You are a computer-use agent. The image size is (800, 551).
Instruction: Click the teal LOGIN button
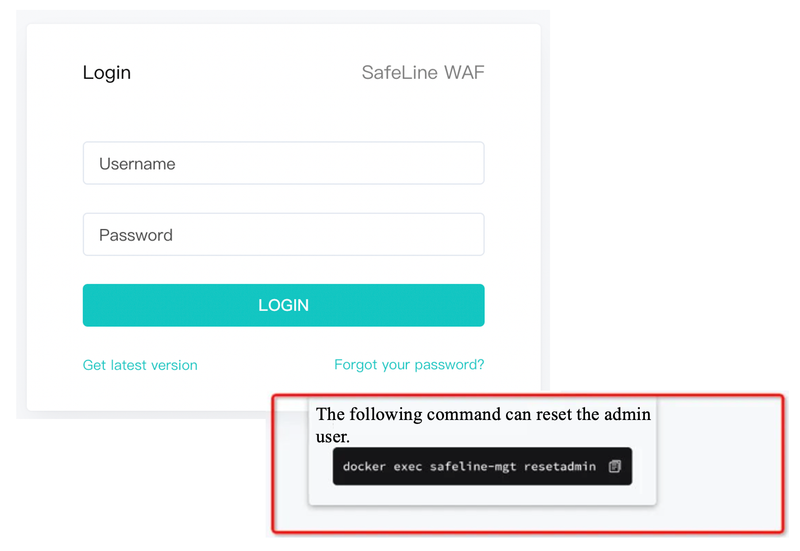[283, 305]
